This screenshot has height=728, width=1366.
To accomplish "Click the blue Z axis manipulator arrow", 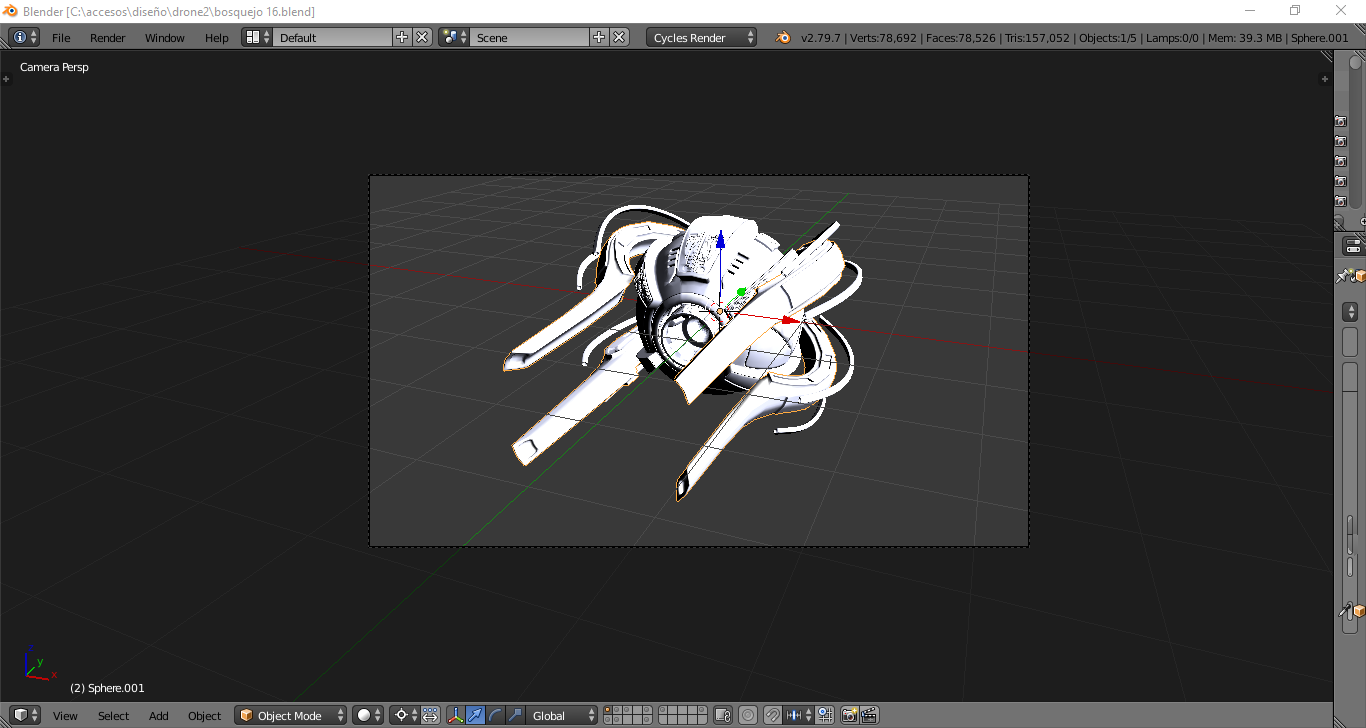I will [720, 241].
